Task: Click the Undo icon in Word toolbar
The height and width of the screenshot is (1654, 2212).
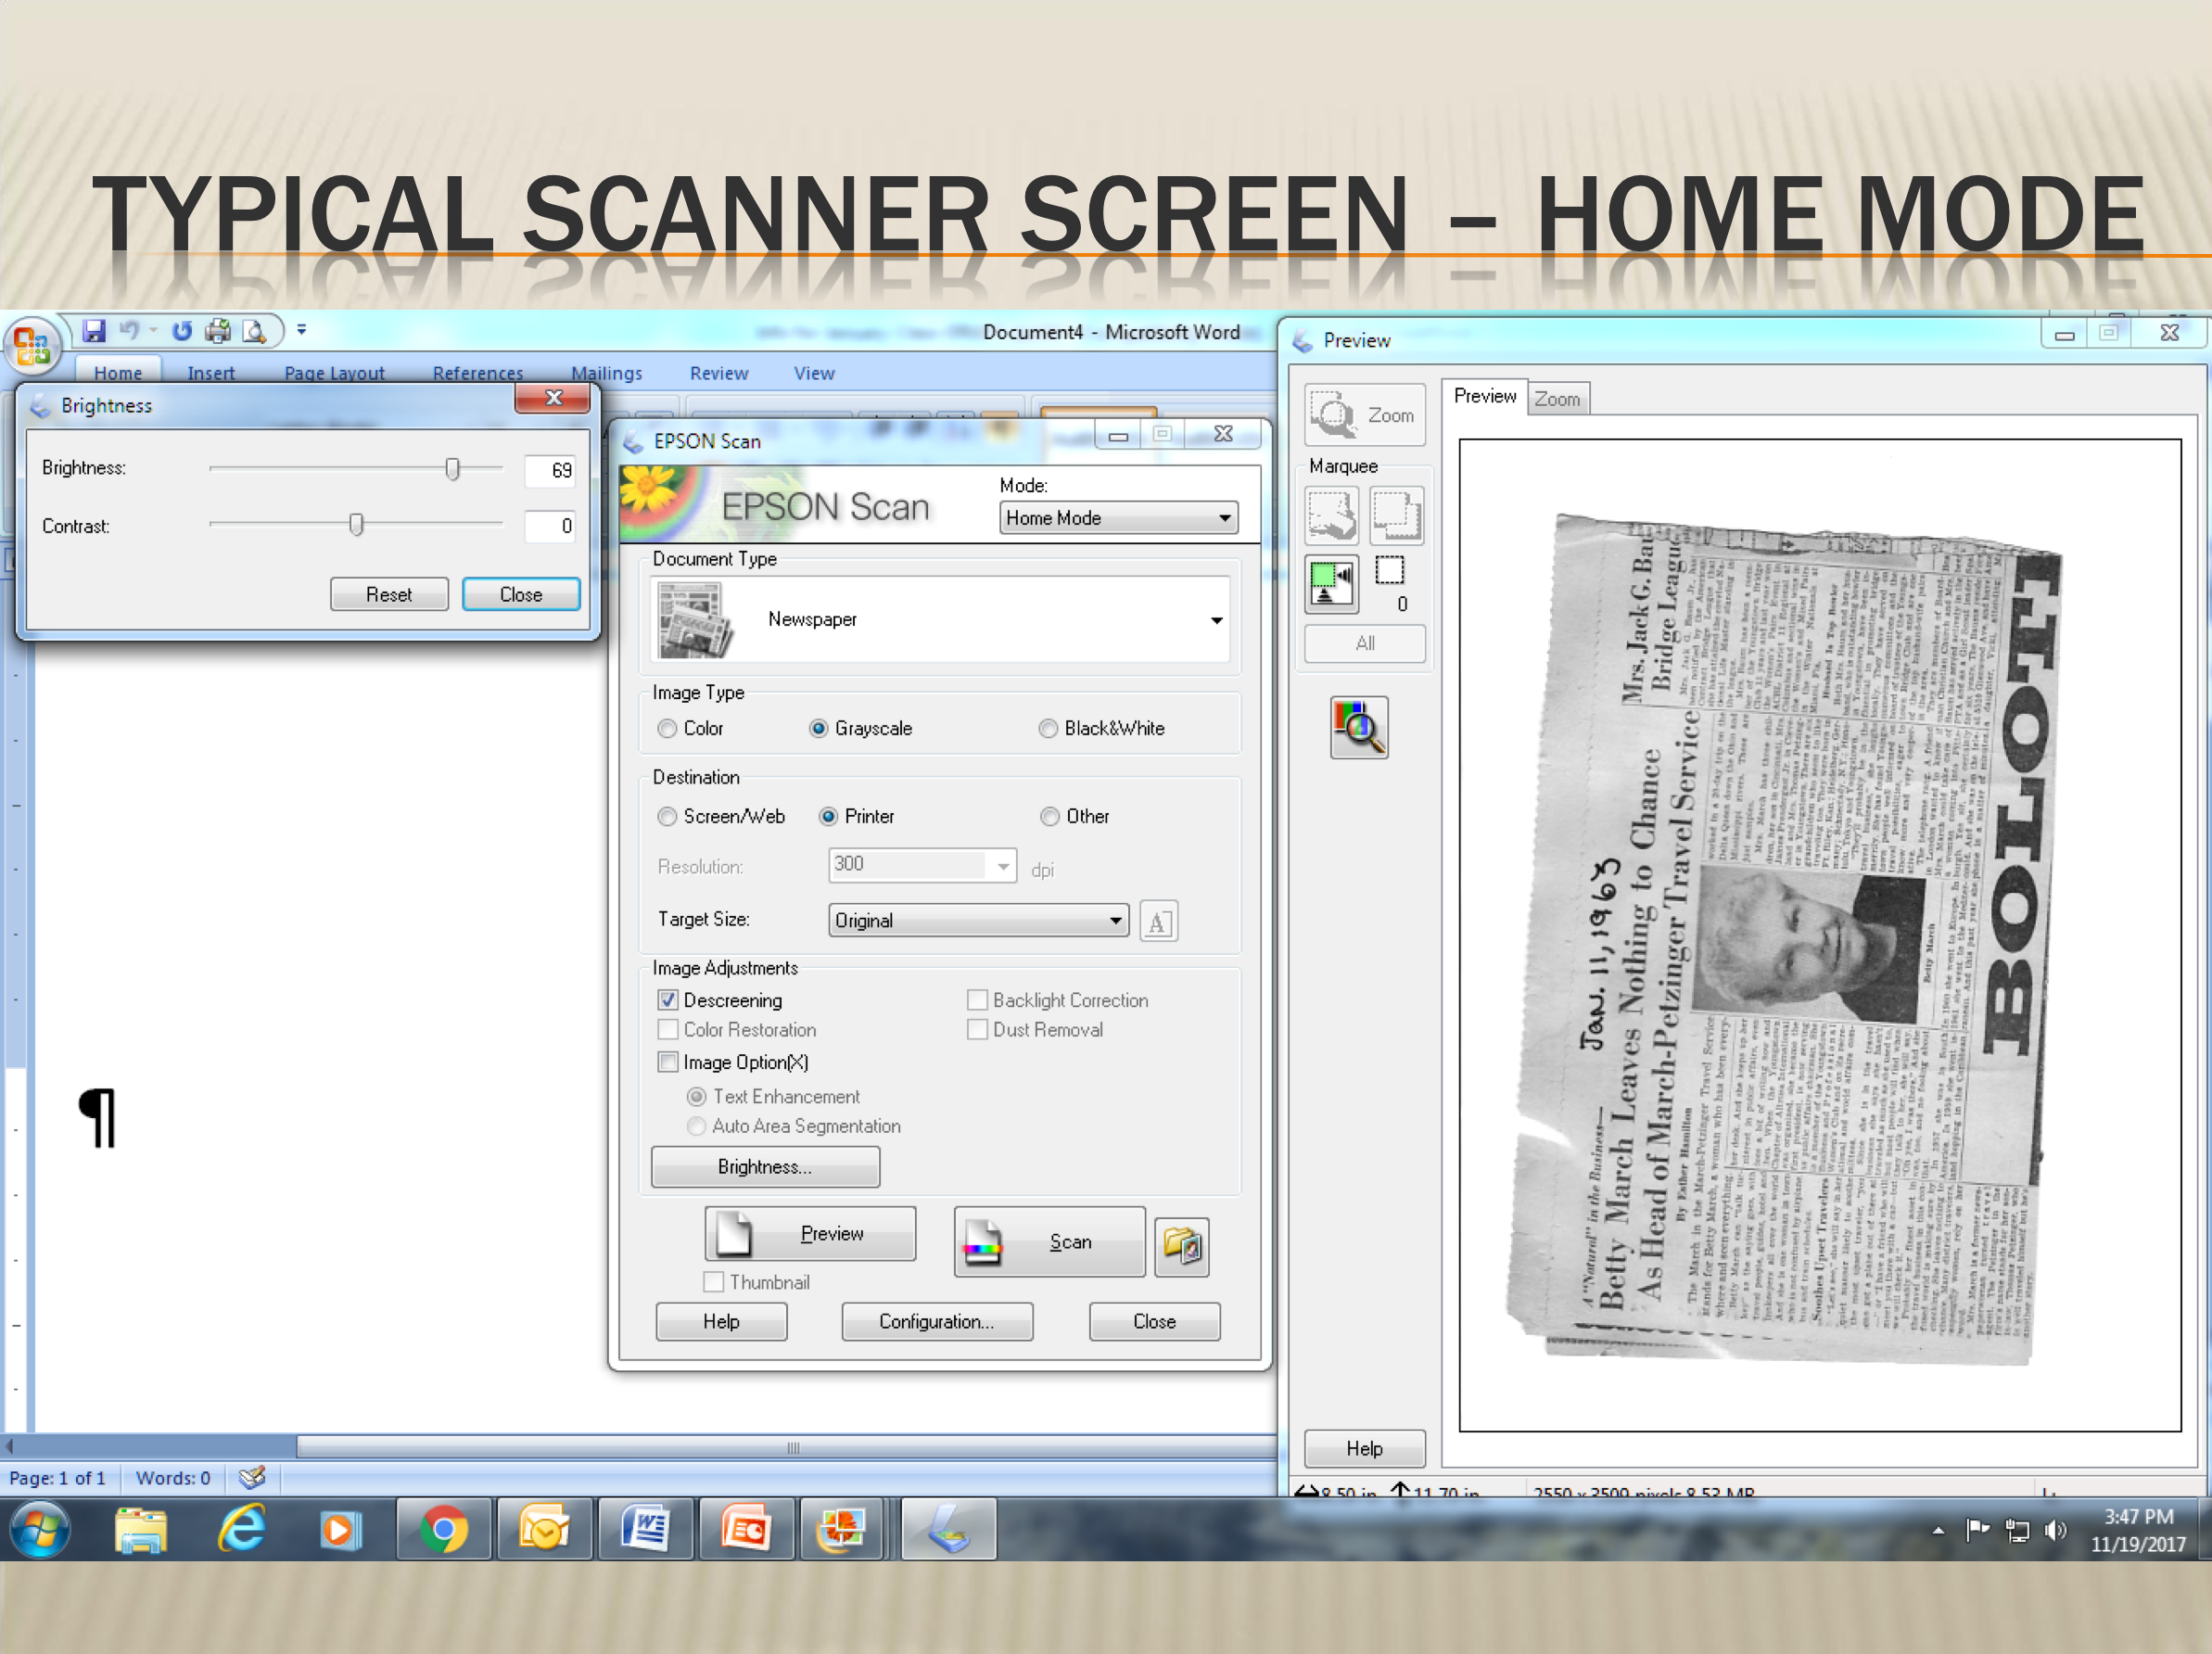Action: pyautogui.click(x=129, y=331)
